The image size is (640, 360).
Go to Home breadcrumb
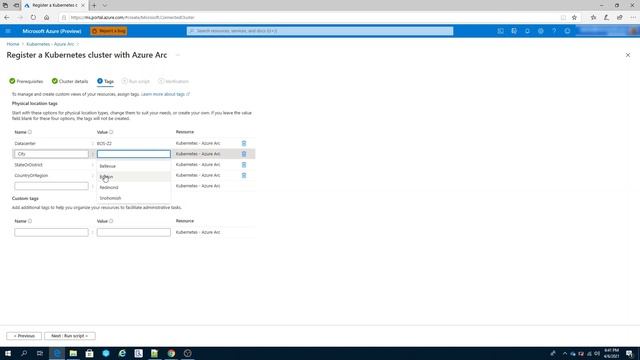(x=13, y=44)
